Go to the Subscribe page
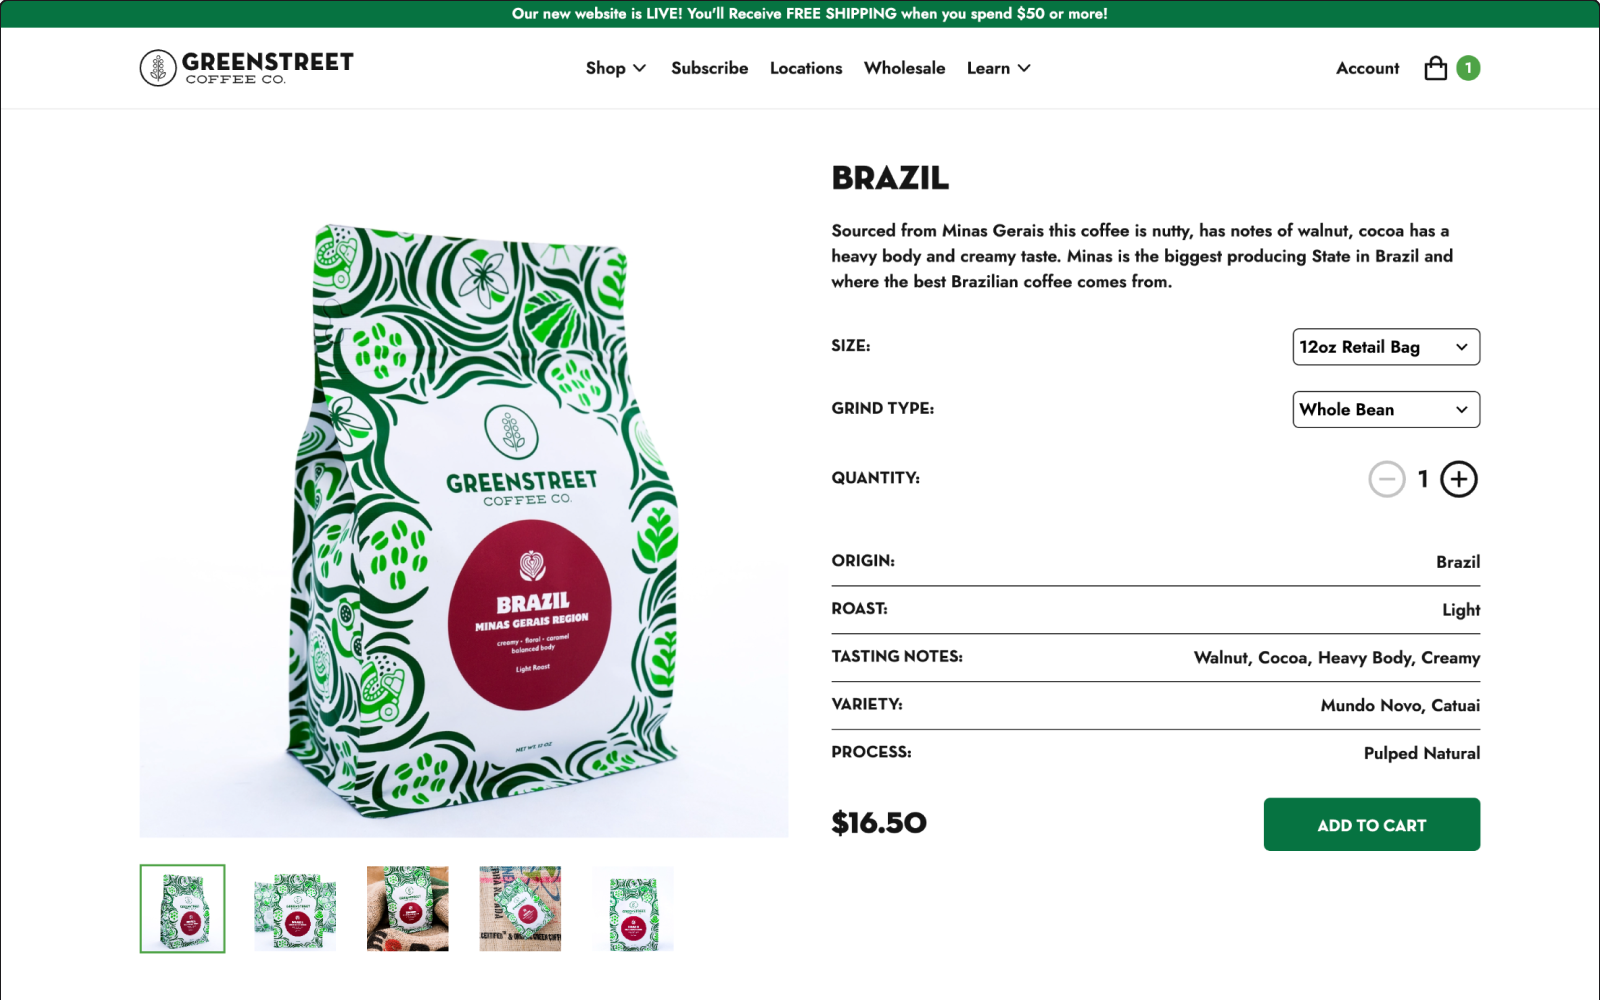Viewport: 1600px width, 1000px height. [710, 68]
